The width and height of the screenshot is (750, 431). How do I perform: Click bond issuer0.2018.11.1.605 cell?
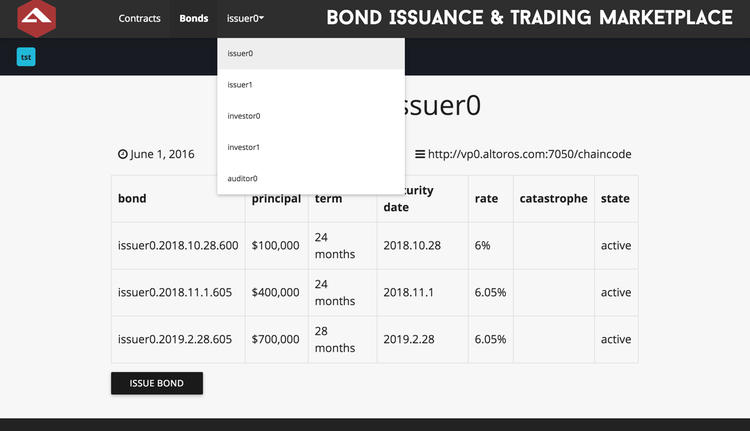click(178, 292)
